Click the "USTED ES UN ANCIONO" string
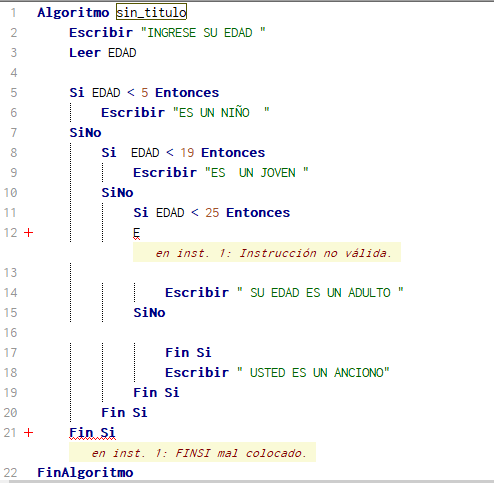Viewport: 494px width, 483px height. coord(313,373)
